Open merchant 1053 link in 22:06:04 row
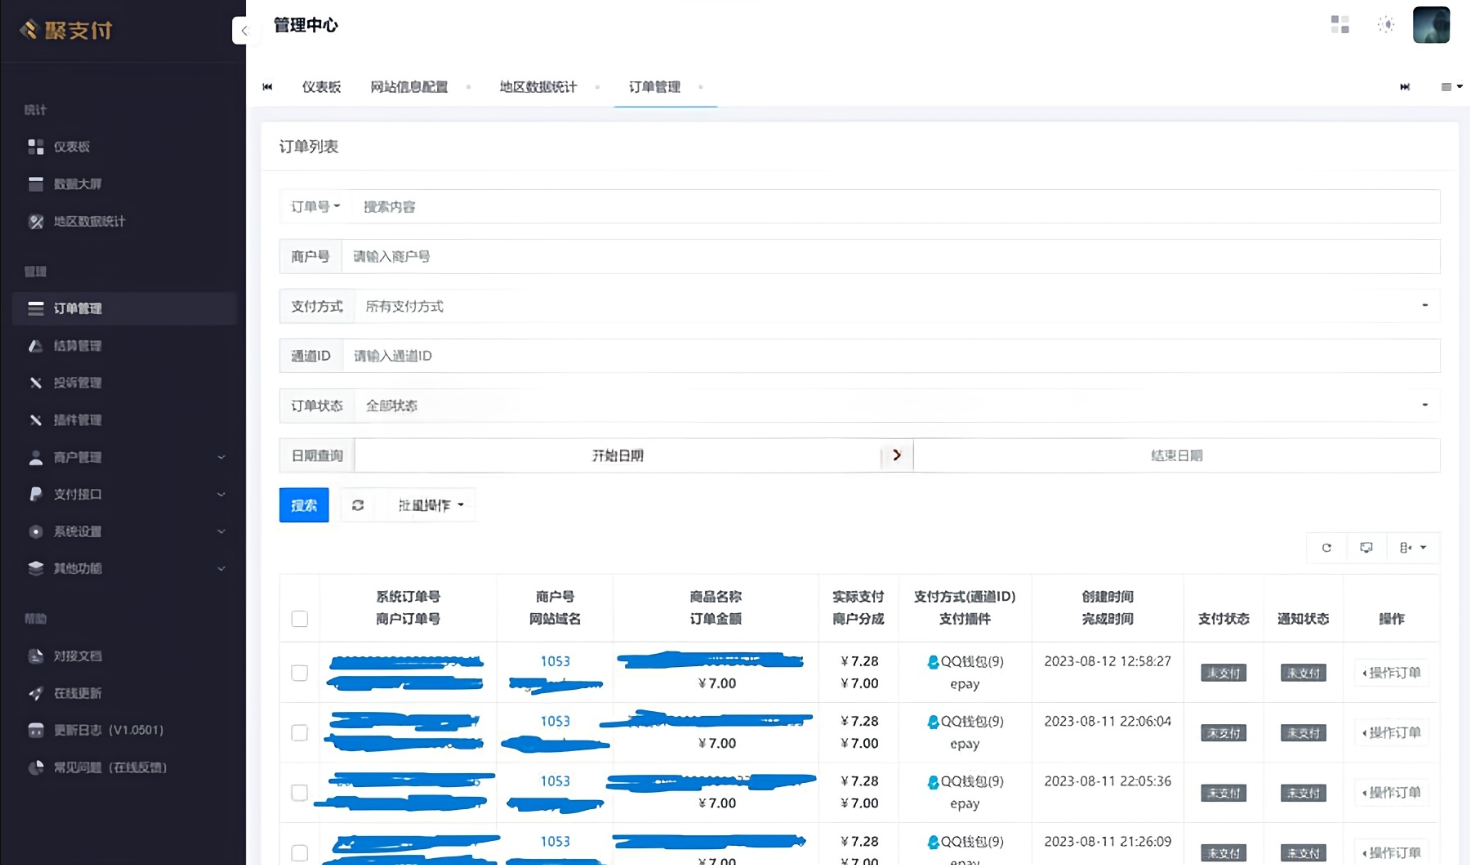Image resolution: width=1470 pixels, height=865 pixels. (555, 722)
